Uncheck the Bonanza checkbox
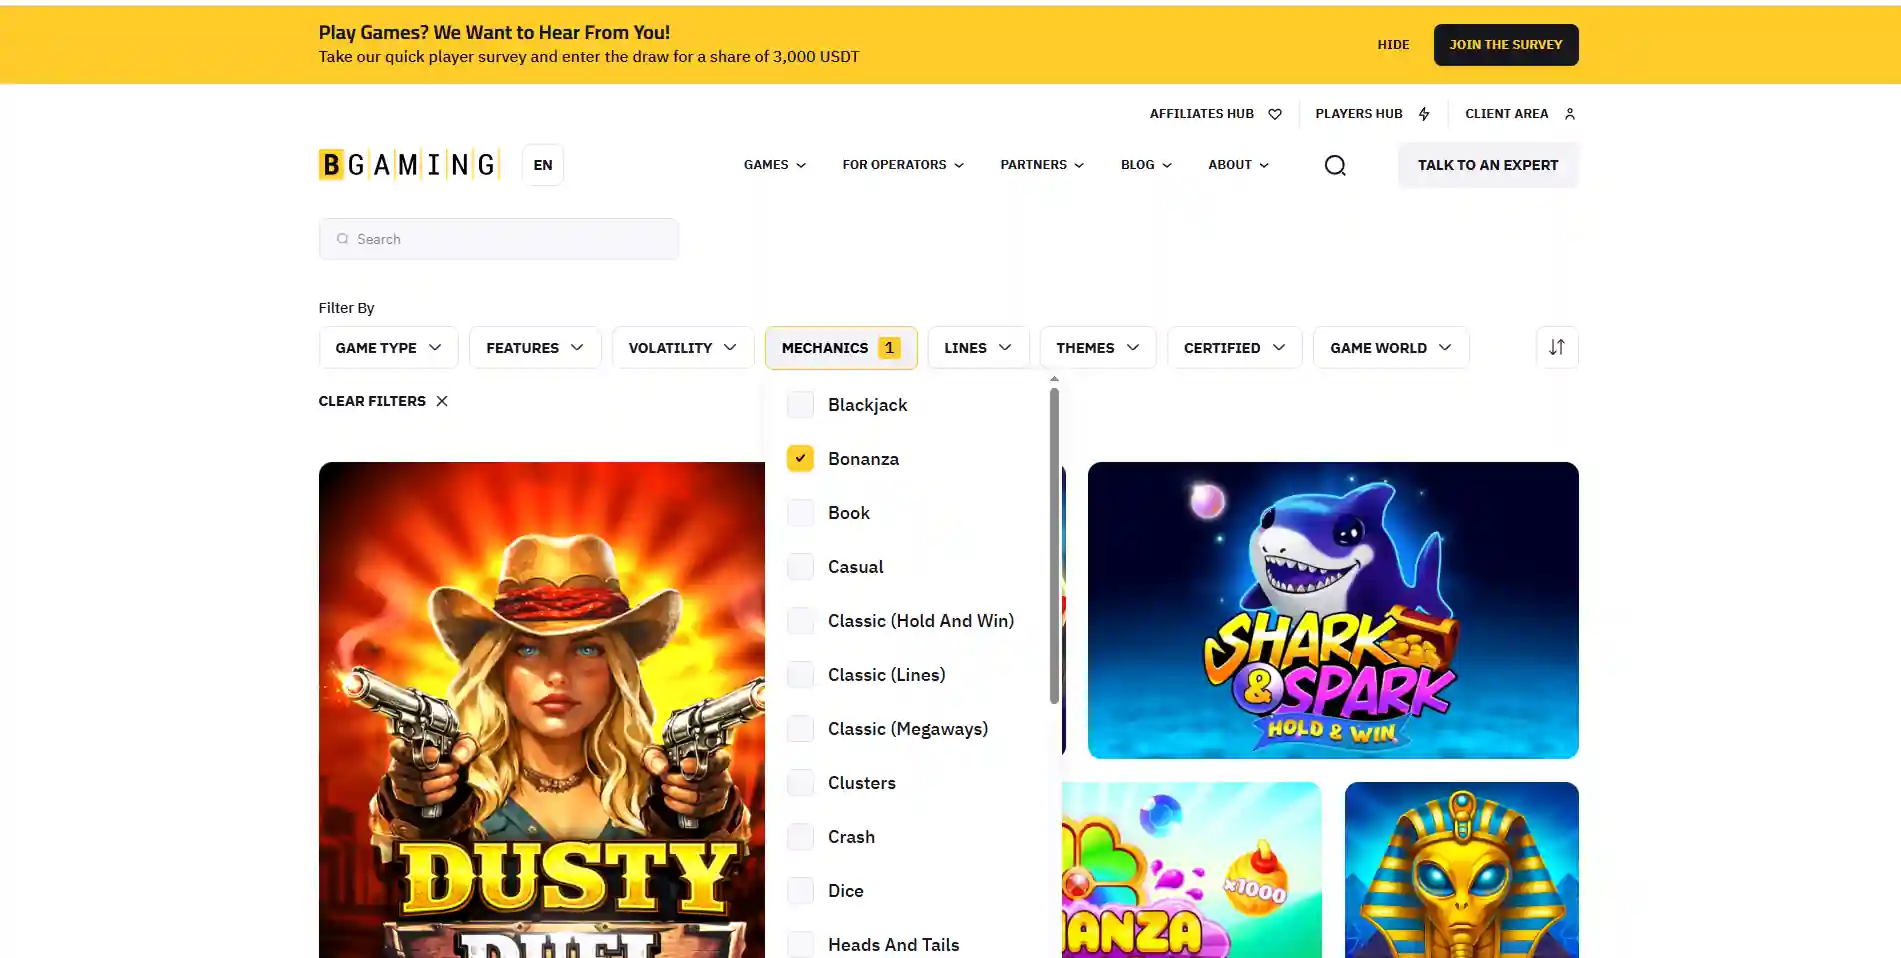This screenshot has height=958, width=1901. 800,458
